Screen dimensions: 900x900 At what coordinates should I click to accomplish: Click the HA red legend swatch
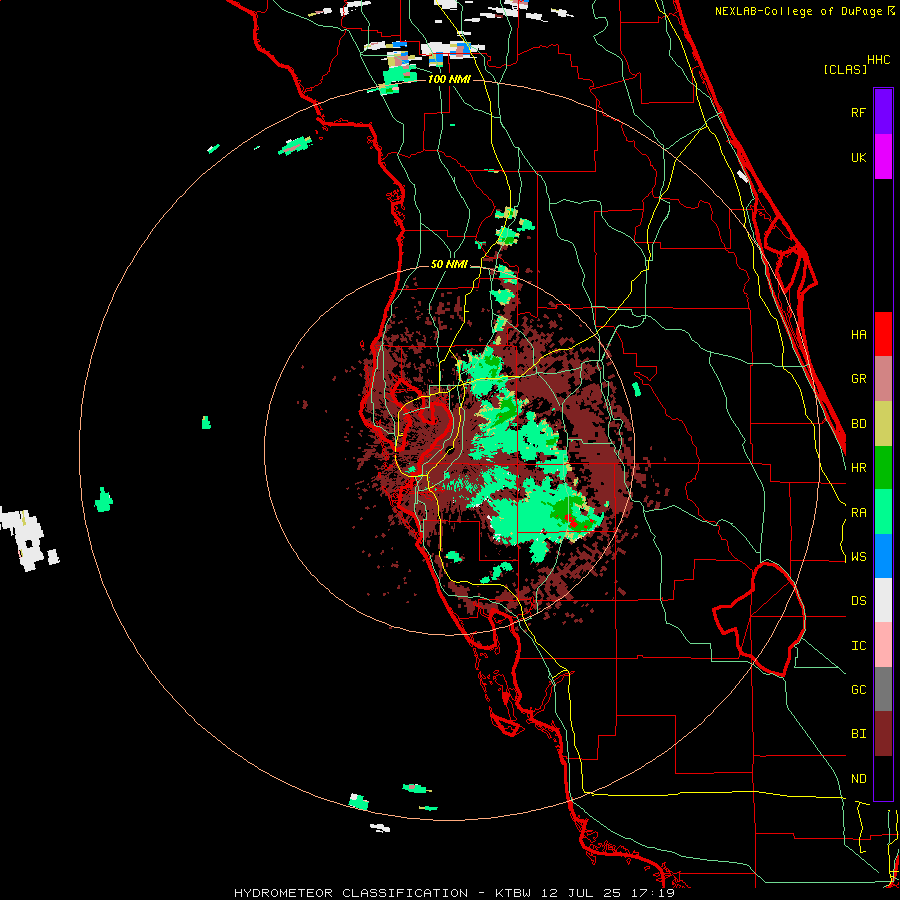click(883, 334)
